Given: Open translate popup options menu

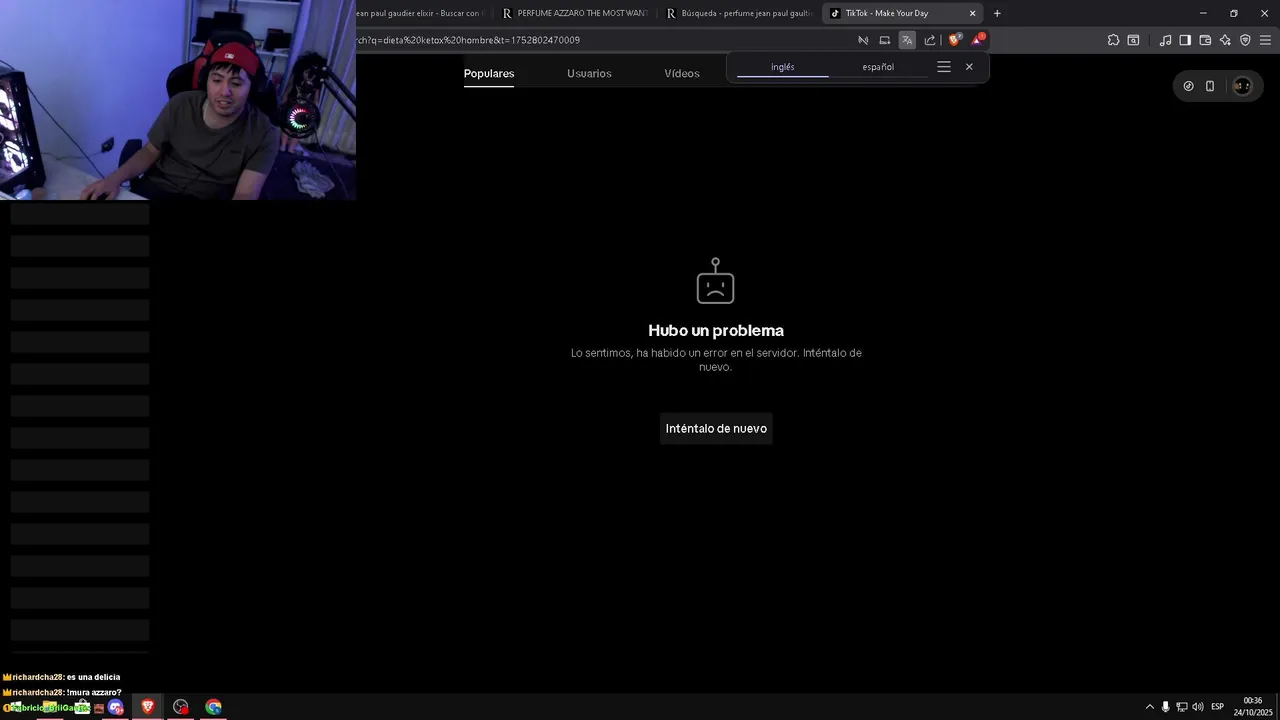Looking at the screenshot, I should [x=944, y=67].
